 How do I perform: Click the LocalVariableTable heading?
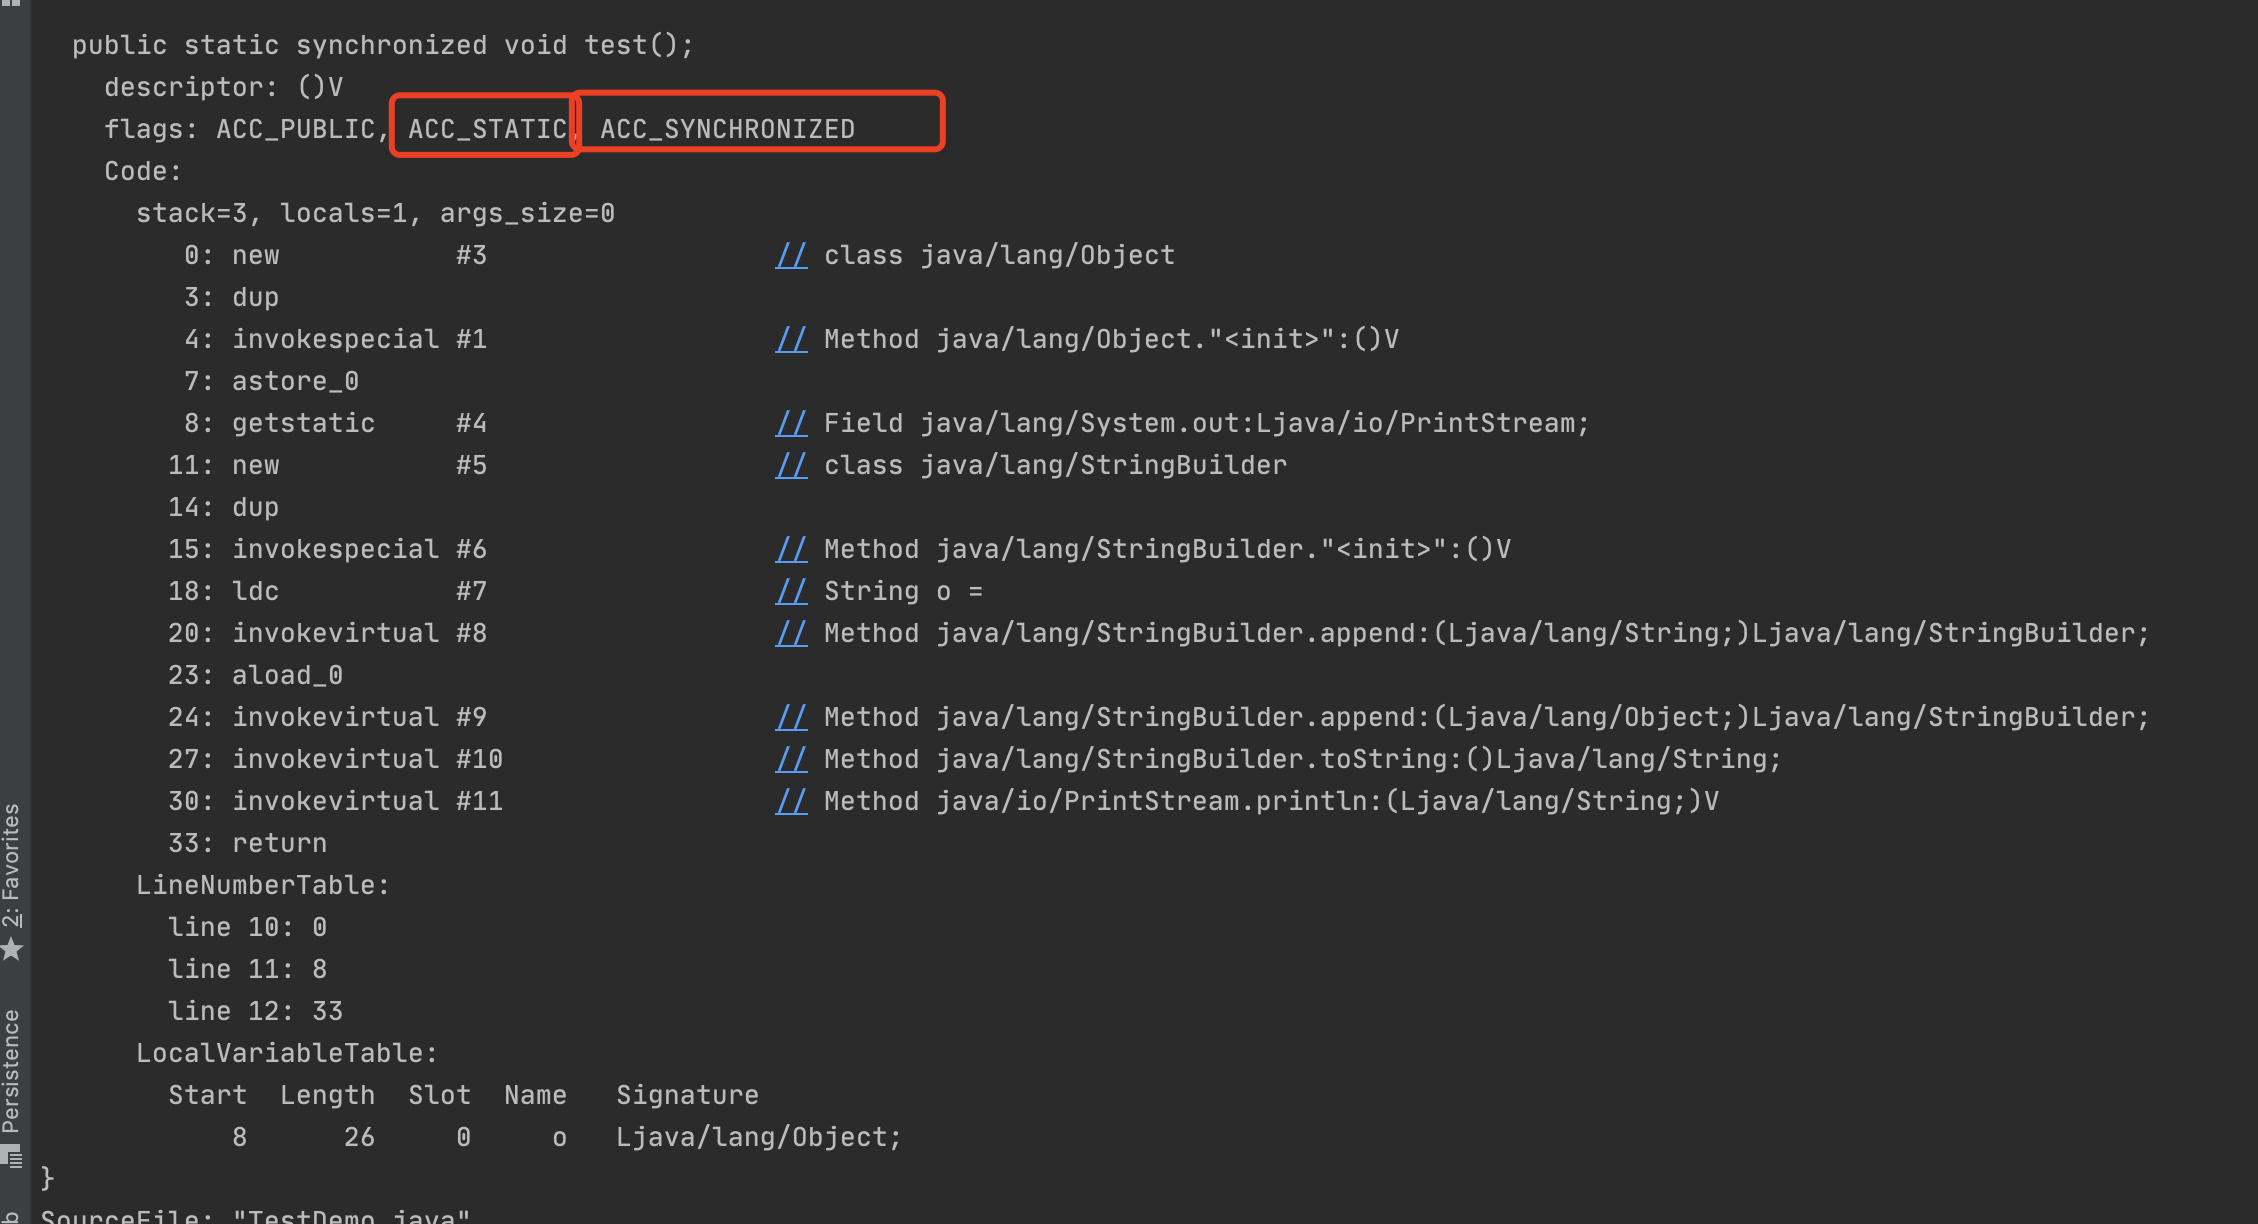286,1054
